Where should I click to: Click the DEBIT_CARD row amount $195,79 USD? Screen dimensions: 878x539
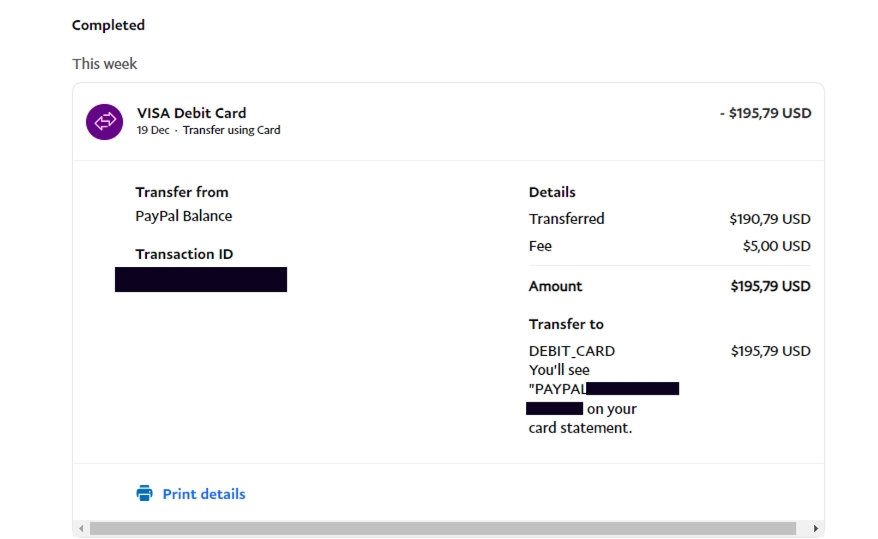[x=770, y=351]
